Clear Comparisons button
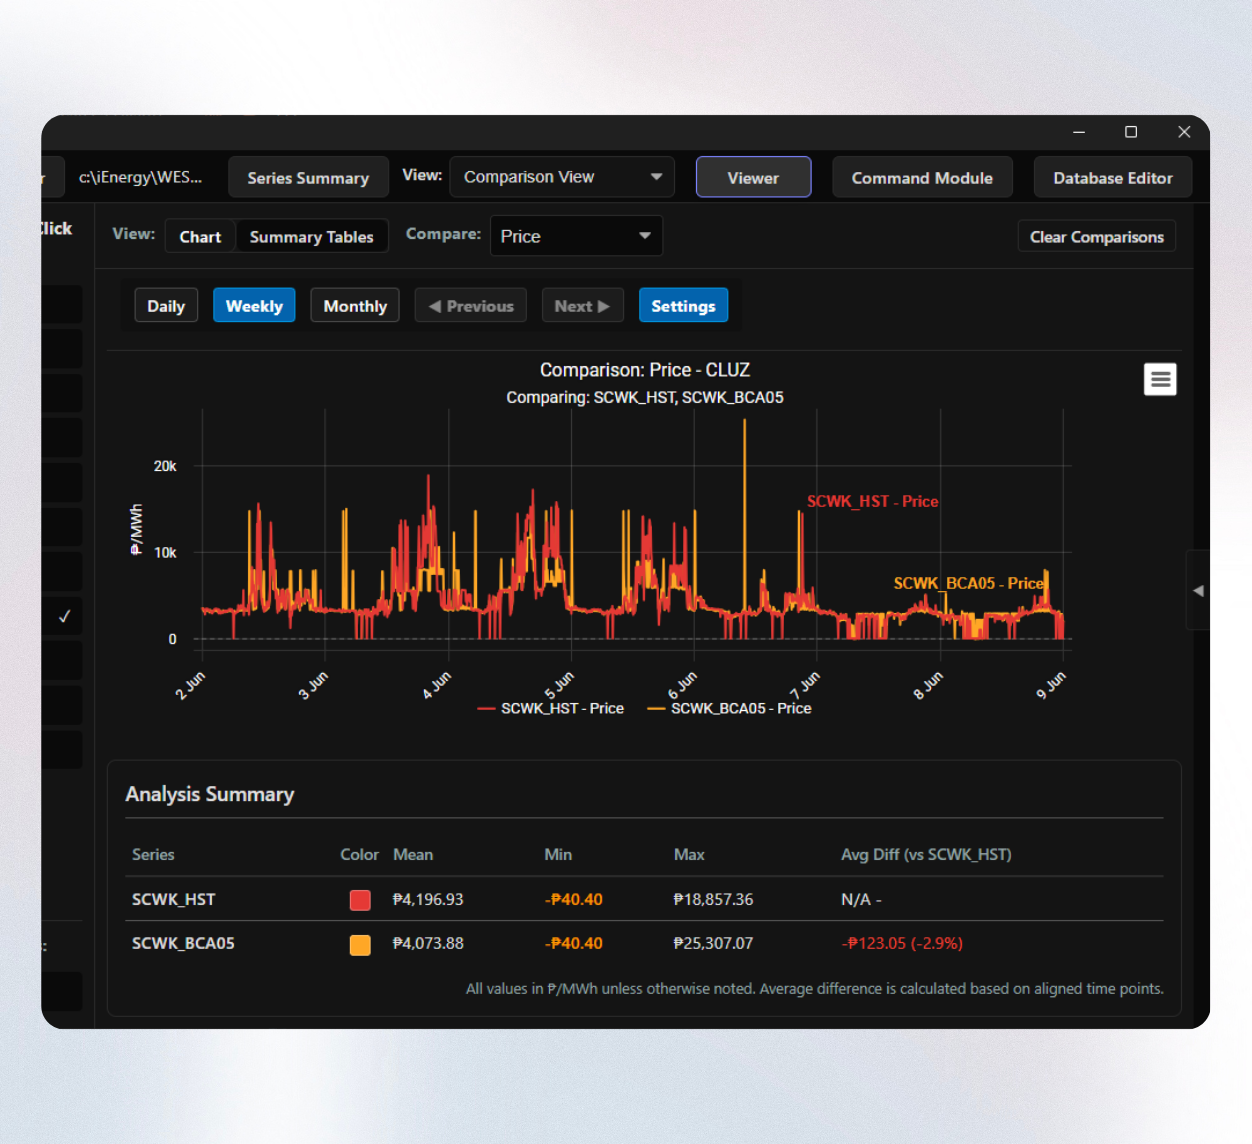Image resolution: width=1252 pixels, height=1144 pixels. pos(1097,237)
